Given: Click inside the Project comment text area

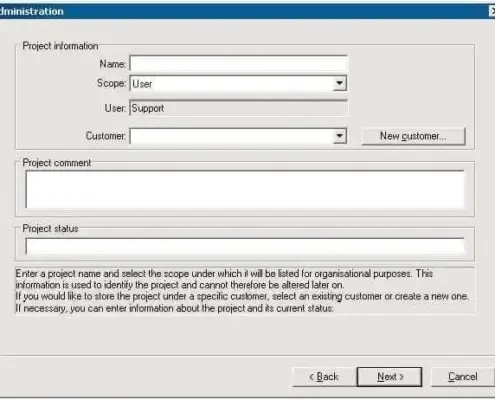Looking at the screenshot, I should (x=245, y=189).
